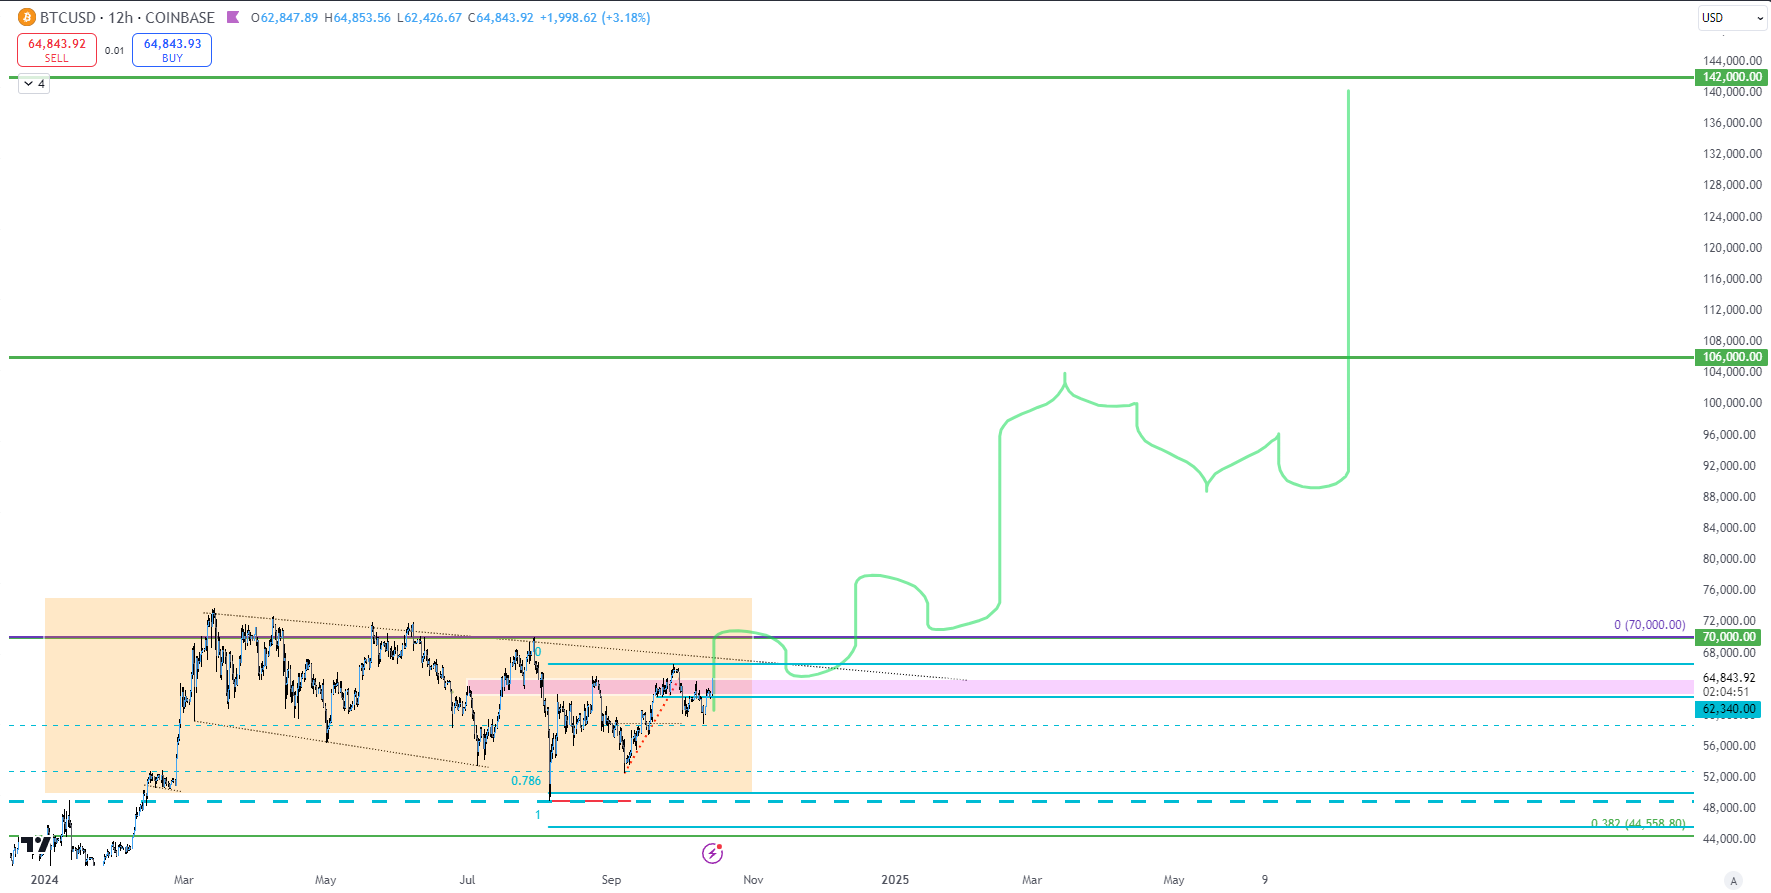The height and width of the screenshot is (893, 1771).
Task: Click the 'Jul' label on the time axis
Action: click(467, 880)
